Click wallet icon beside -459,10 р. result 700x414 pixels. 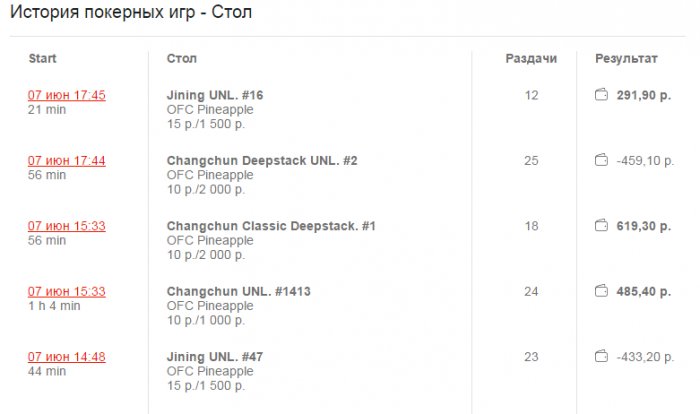tap(601, 160)
